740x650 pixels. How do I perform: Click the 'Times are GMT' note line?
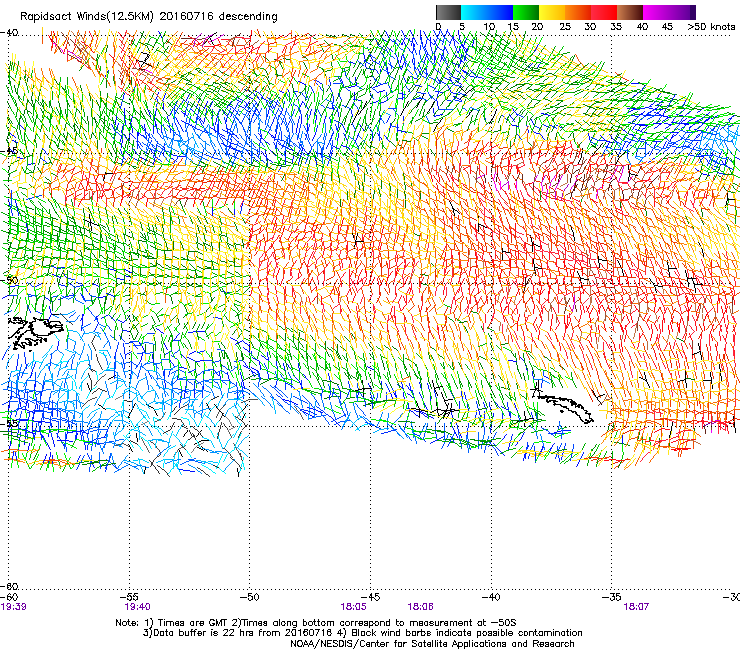(x=316, y=623)
